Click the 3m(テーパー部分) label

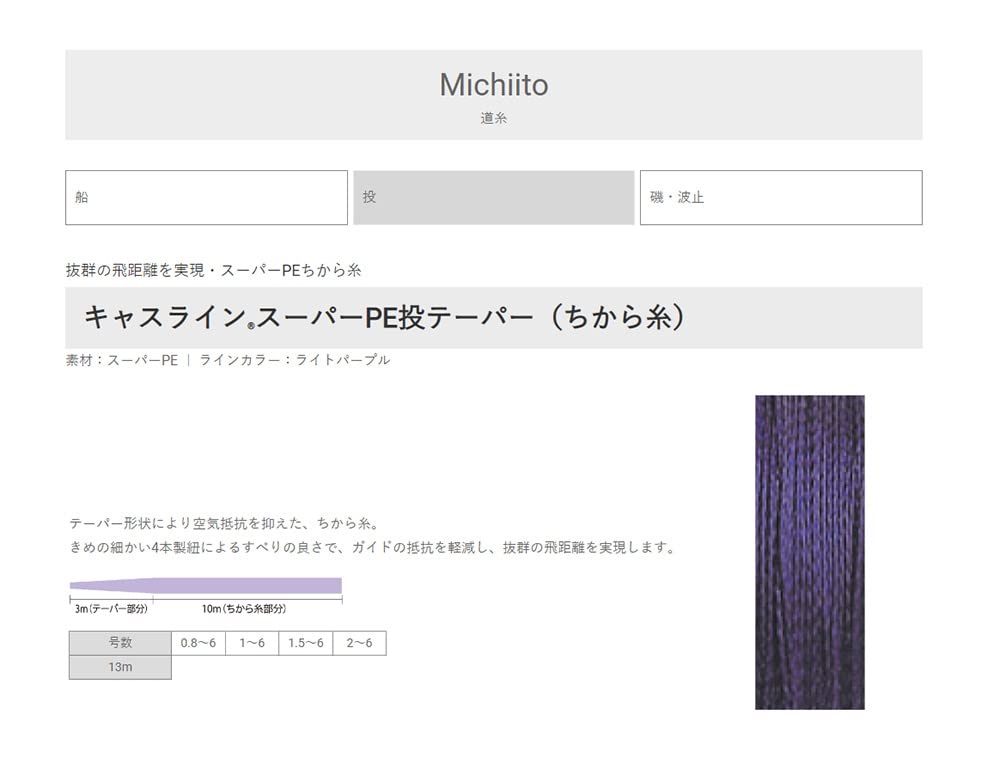tap(111, 609)
